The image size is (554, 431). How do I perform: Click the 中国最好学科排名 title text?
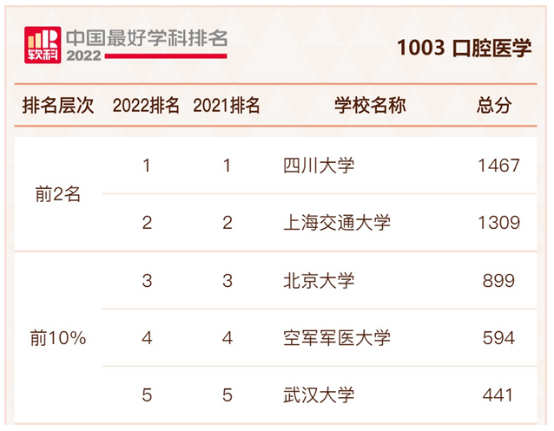pyautogui.click(x=147, y=38)
